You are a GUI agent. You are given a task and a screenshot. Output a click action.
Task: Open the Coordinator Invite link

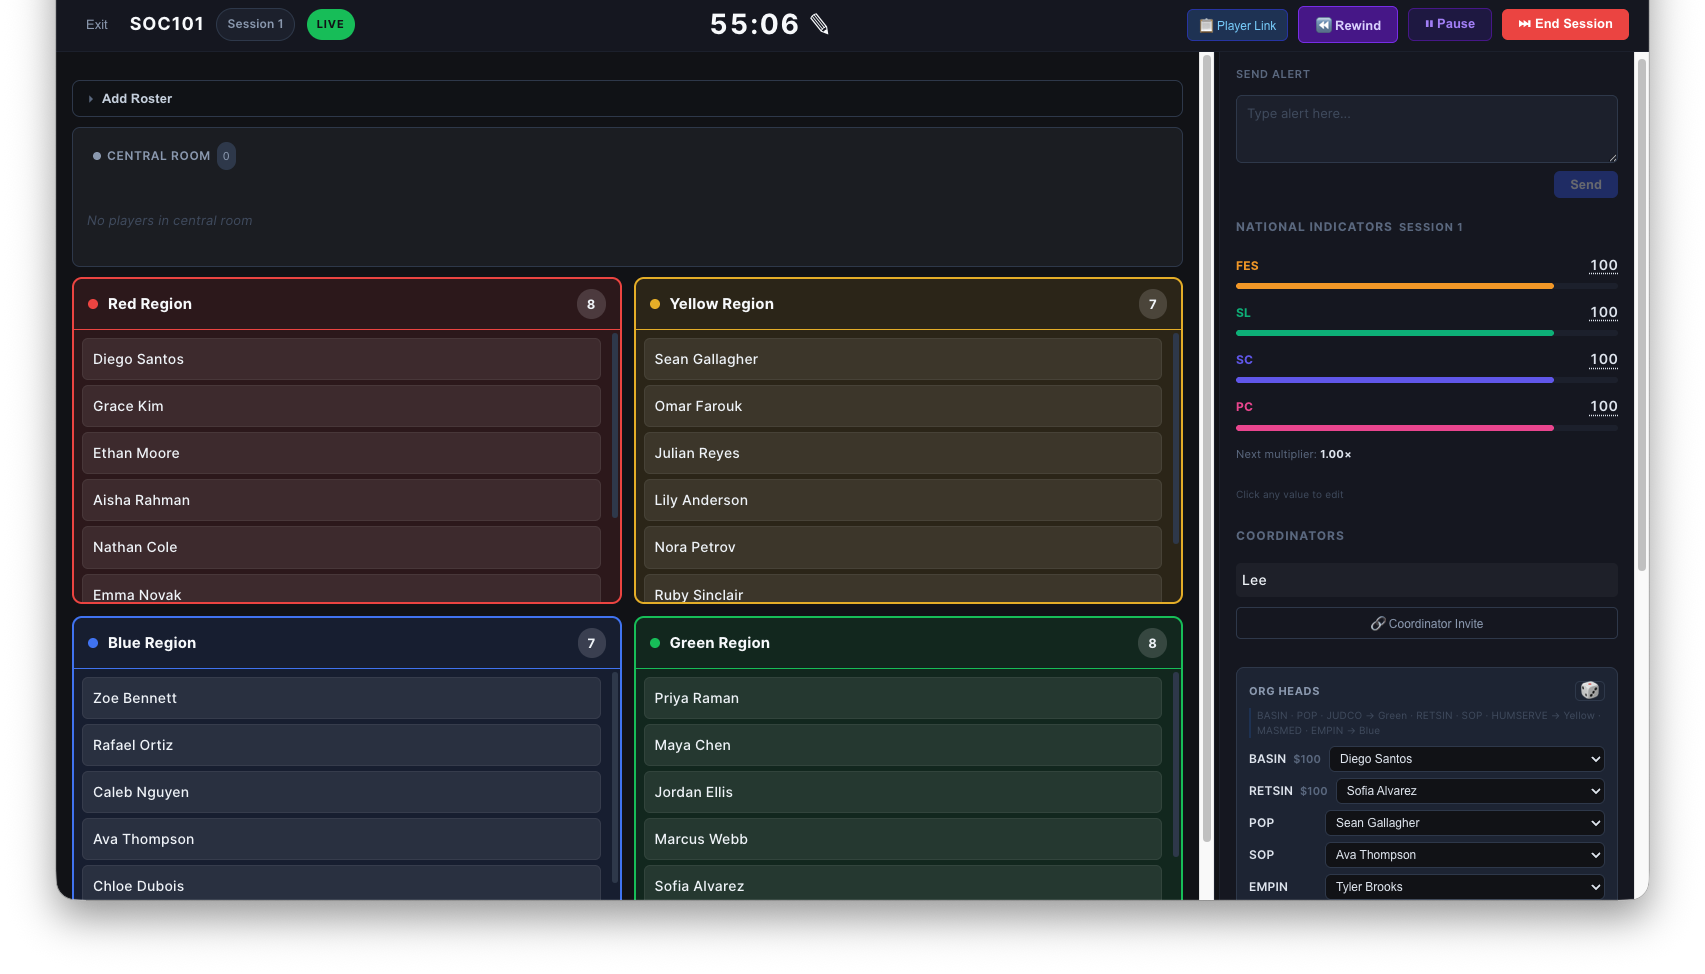click(1426, 623)
